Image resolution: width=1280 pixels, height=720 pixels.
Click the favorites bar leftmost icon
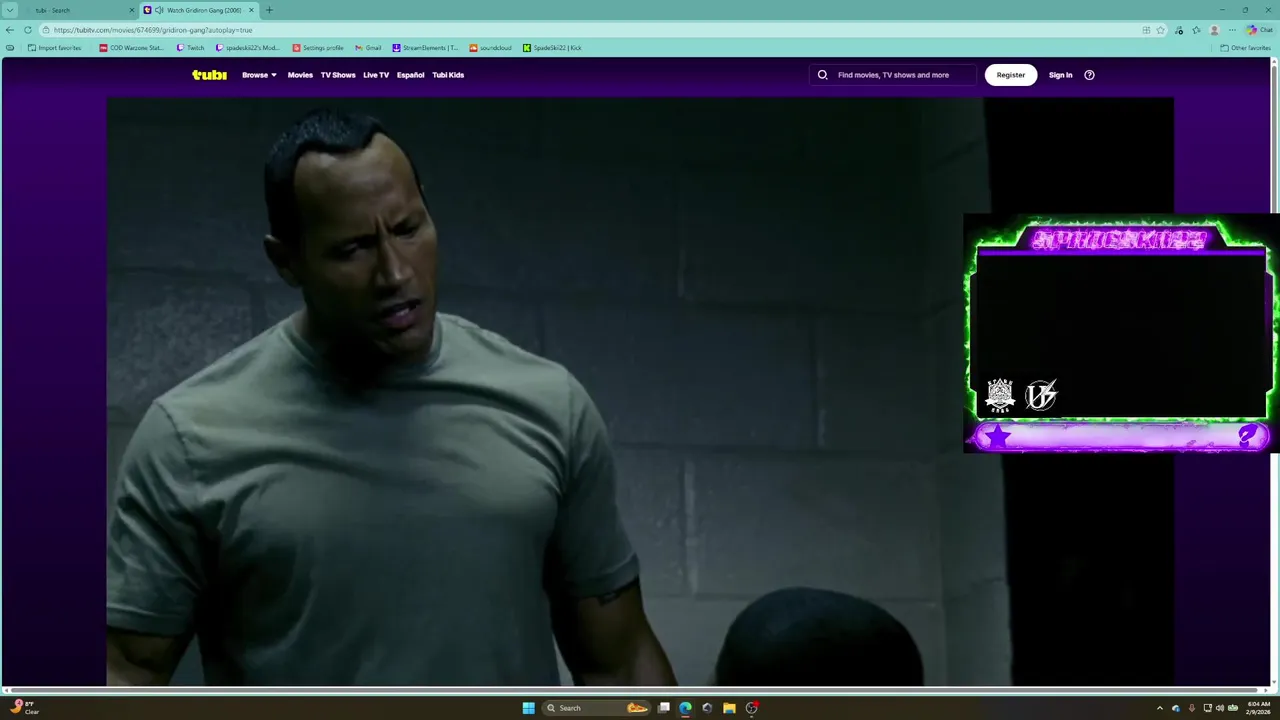point(10,48)
